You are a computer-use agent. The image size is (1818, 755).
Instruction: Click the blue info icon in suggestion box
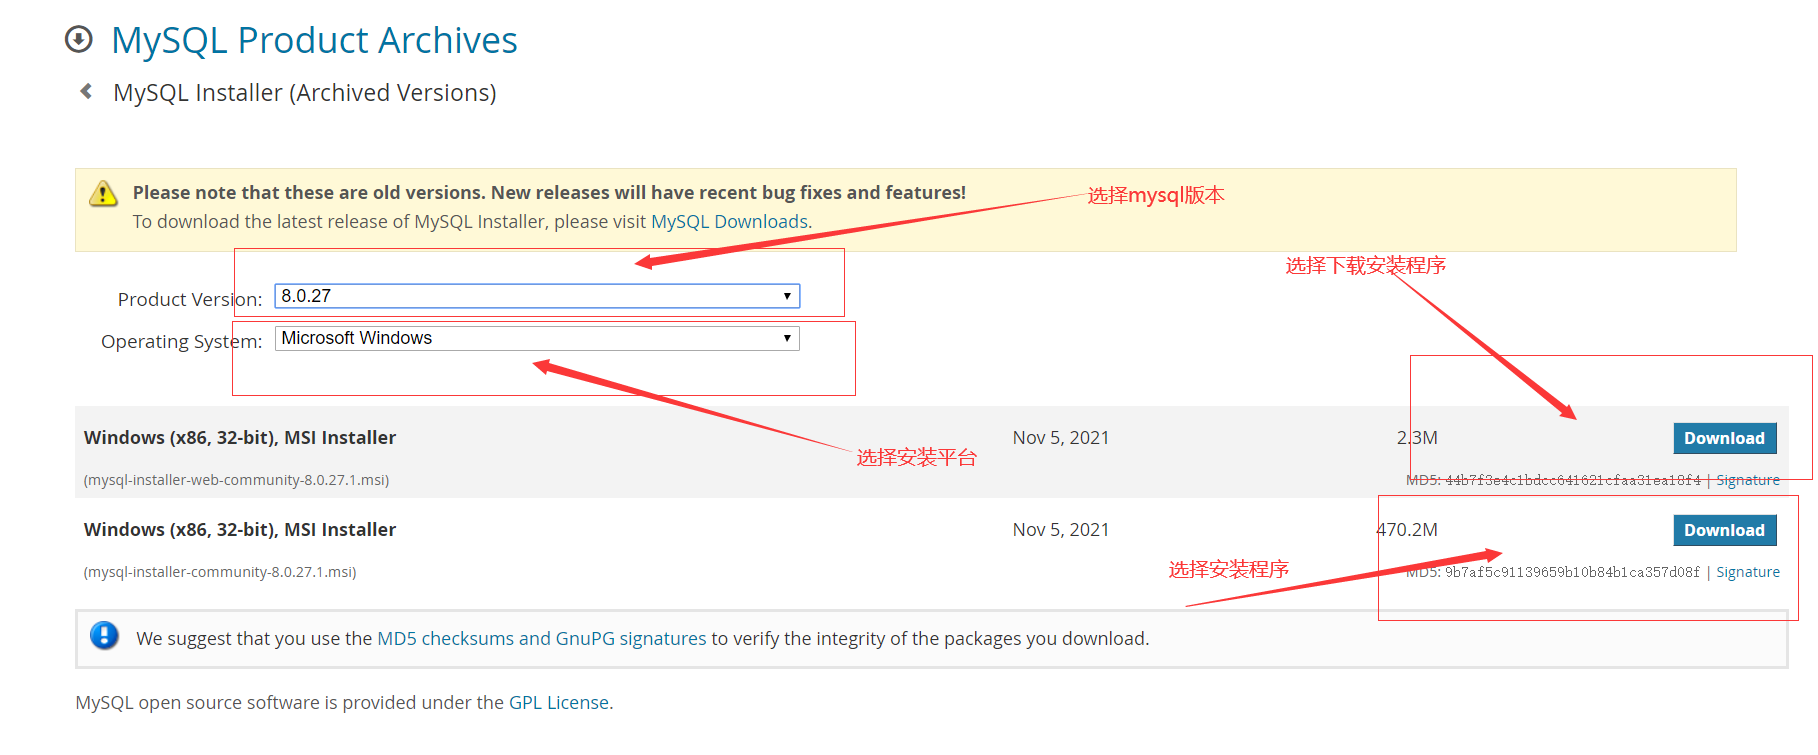point(104,636)
